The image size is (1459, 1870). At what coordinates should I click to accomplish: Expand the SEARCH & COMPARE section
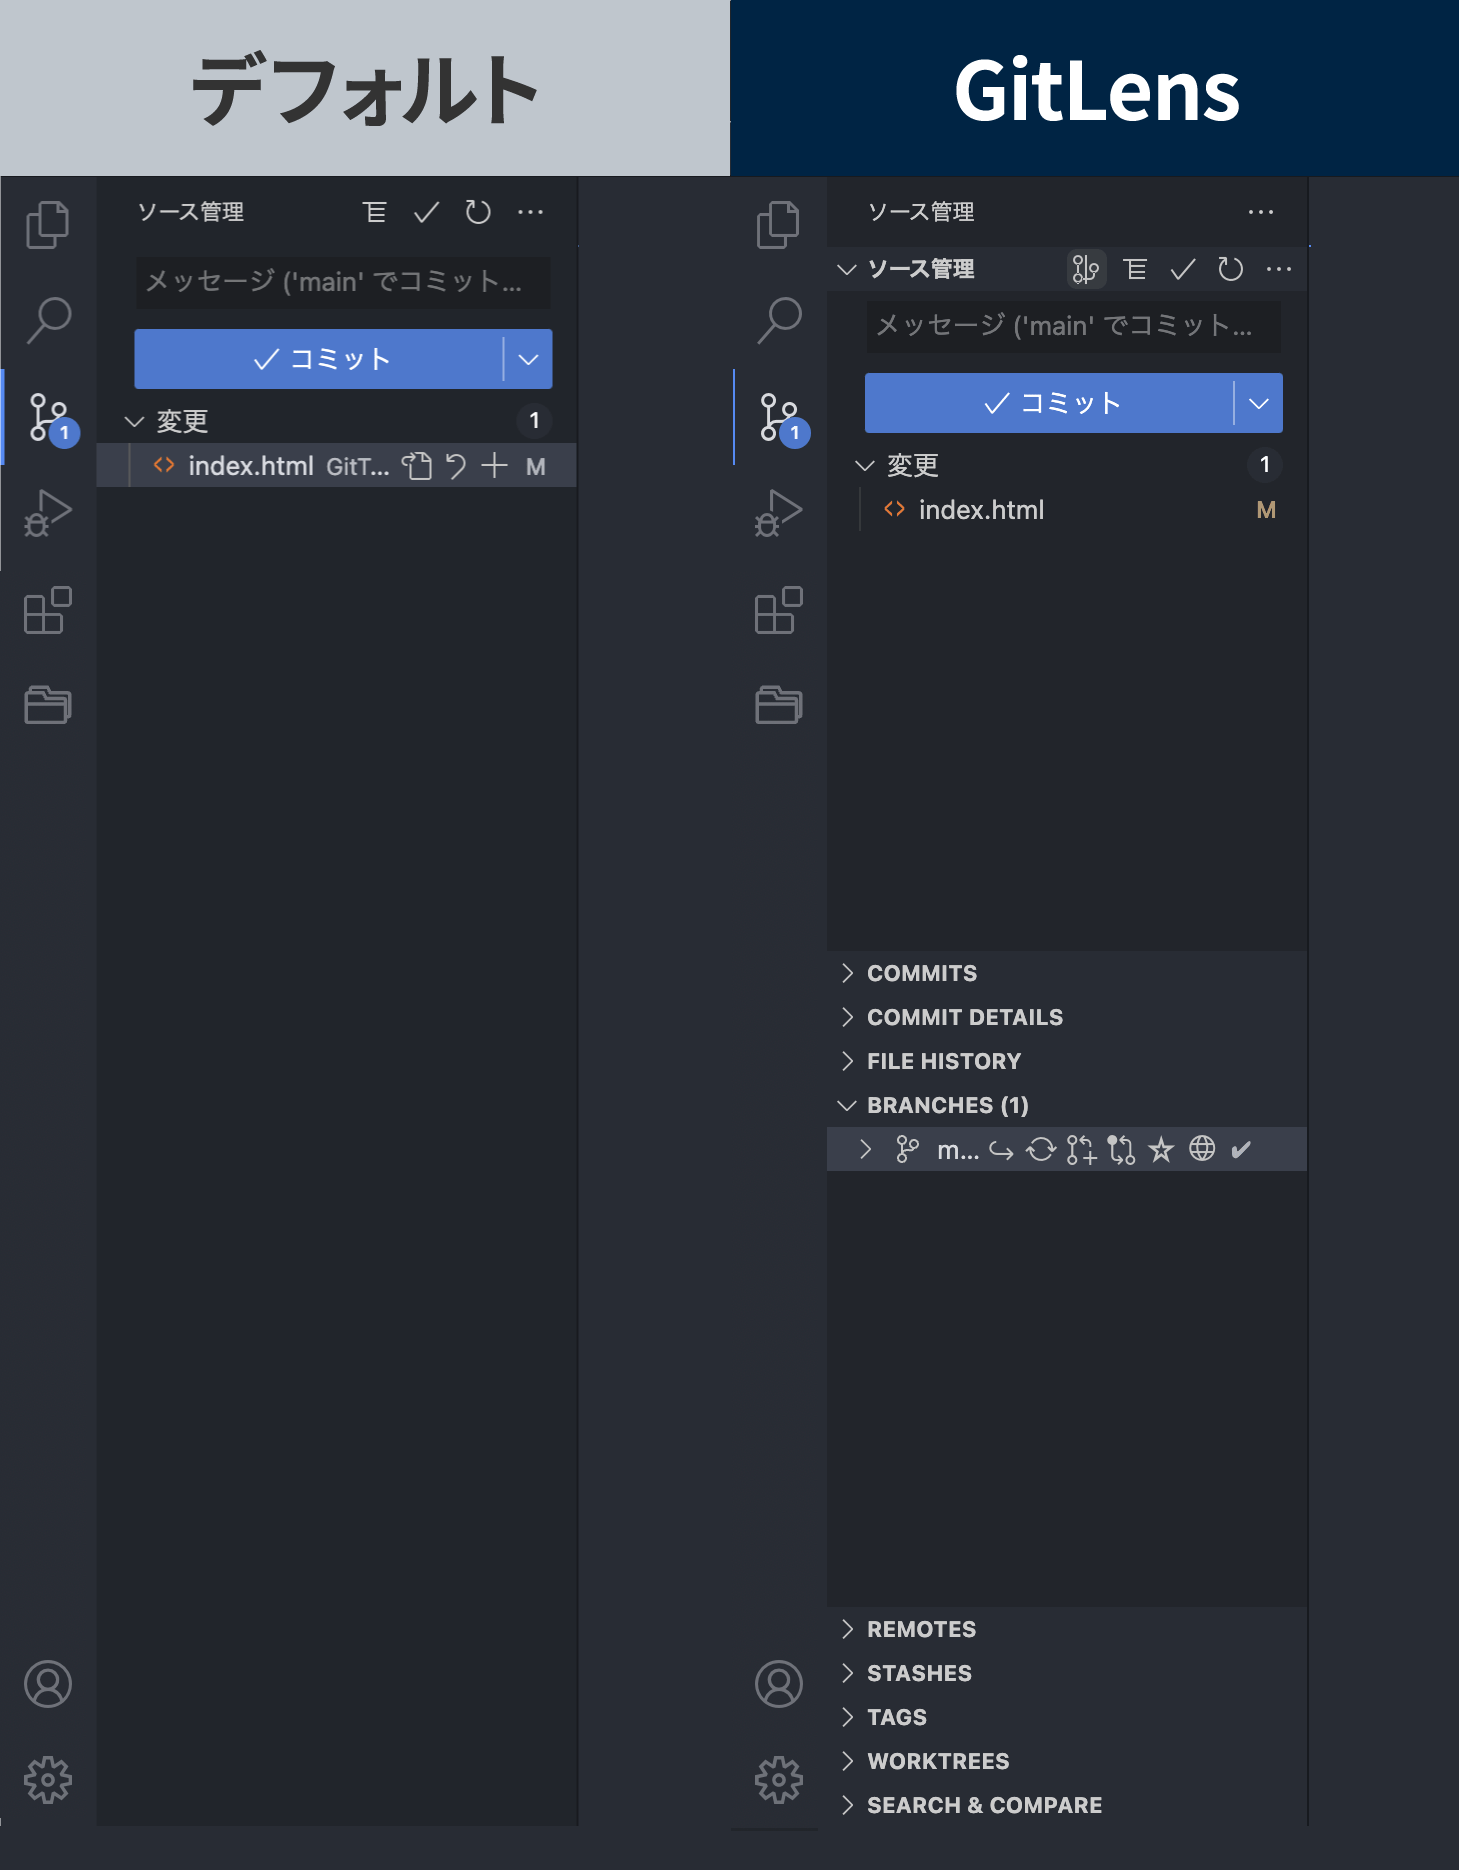point(1067,1805)
